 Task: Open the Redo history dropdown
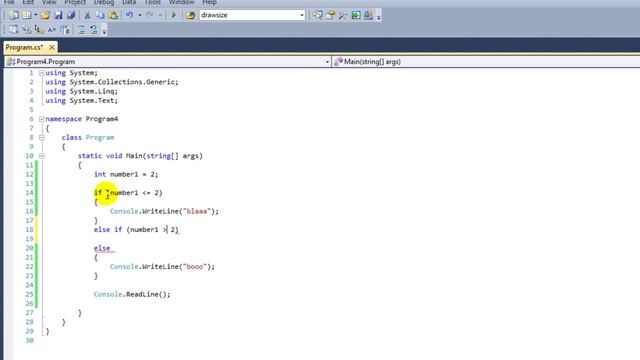(x=160, y=16)
